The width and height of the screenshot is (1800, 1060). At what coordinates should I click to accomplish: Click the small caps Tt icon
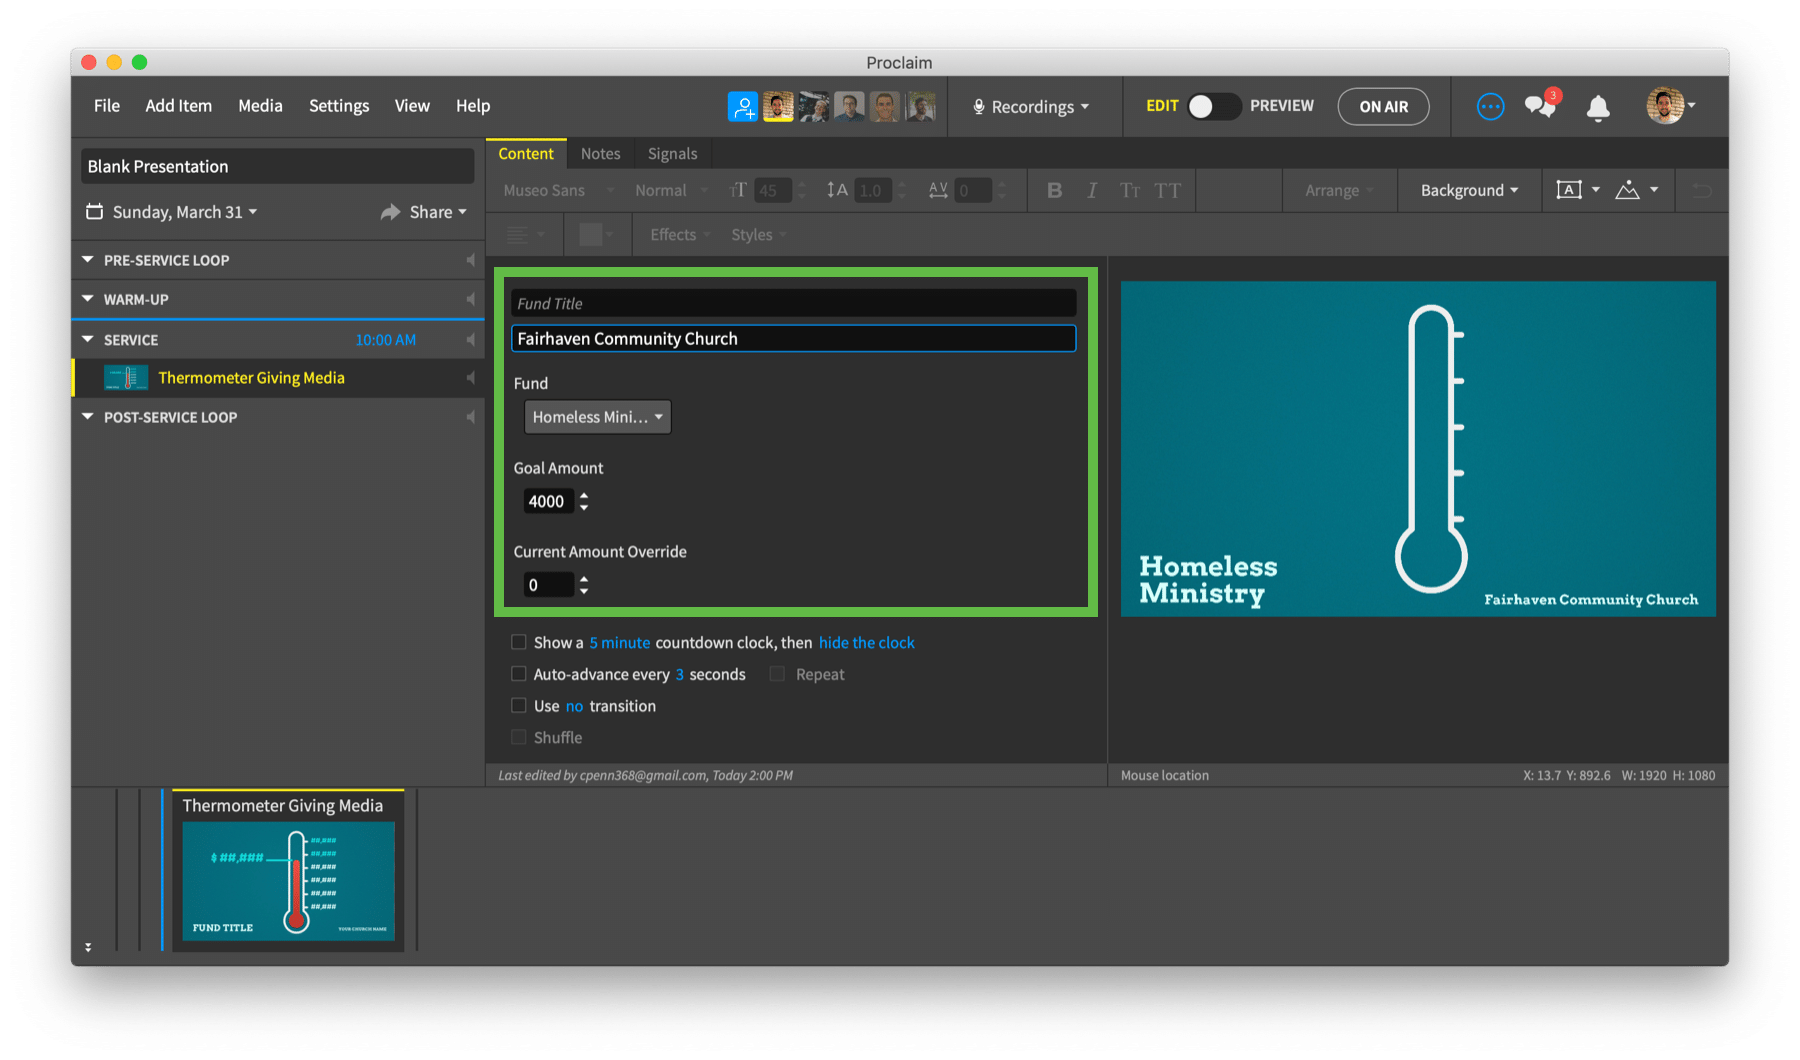(x=1130, y=190)
